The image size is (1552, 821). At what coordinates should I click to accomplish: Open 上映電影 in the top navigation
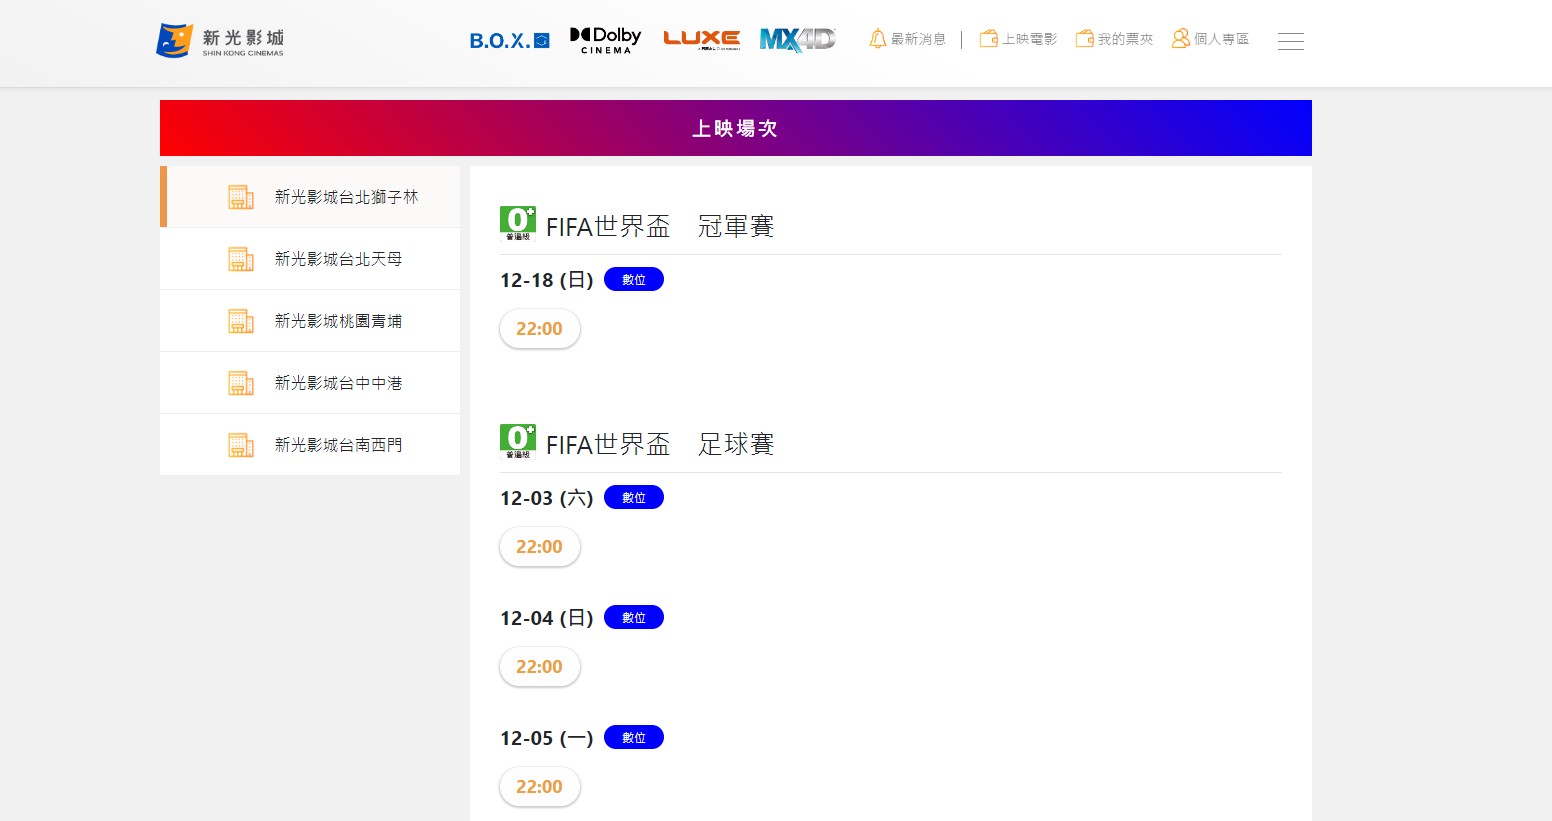point(1018,39)
